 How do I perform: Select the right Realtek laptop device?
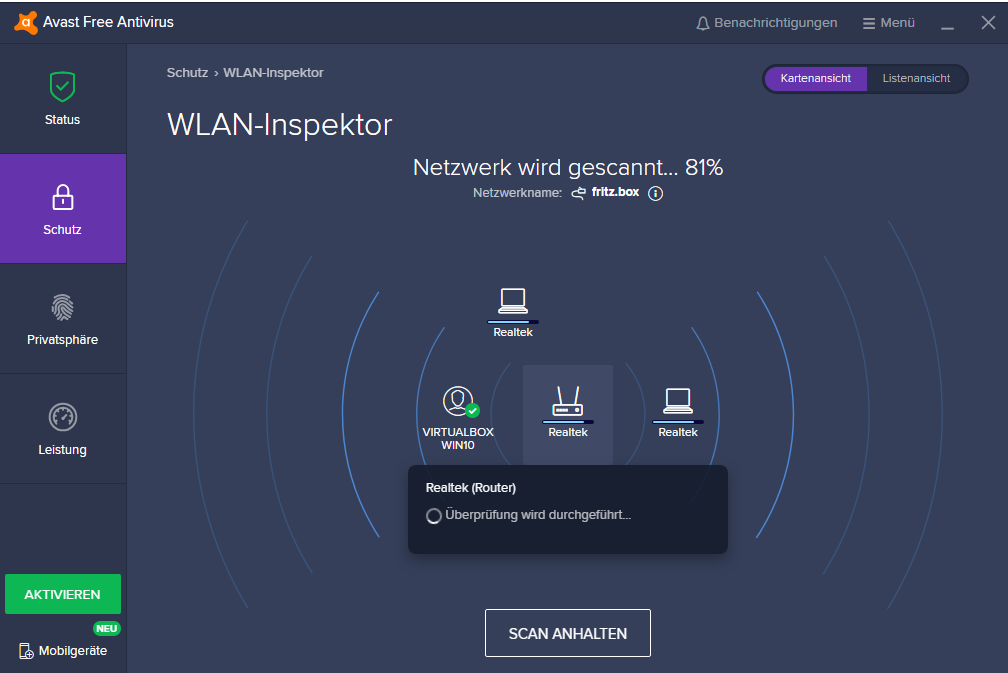(x=678, y=401)
